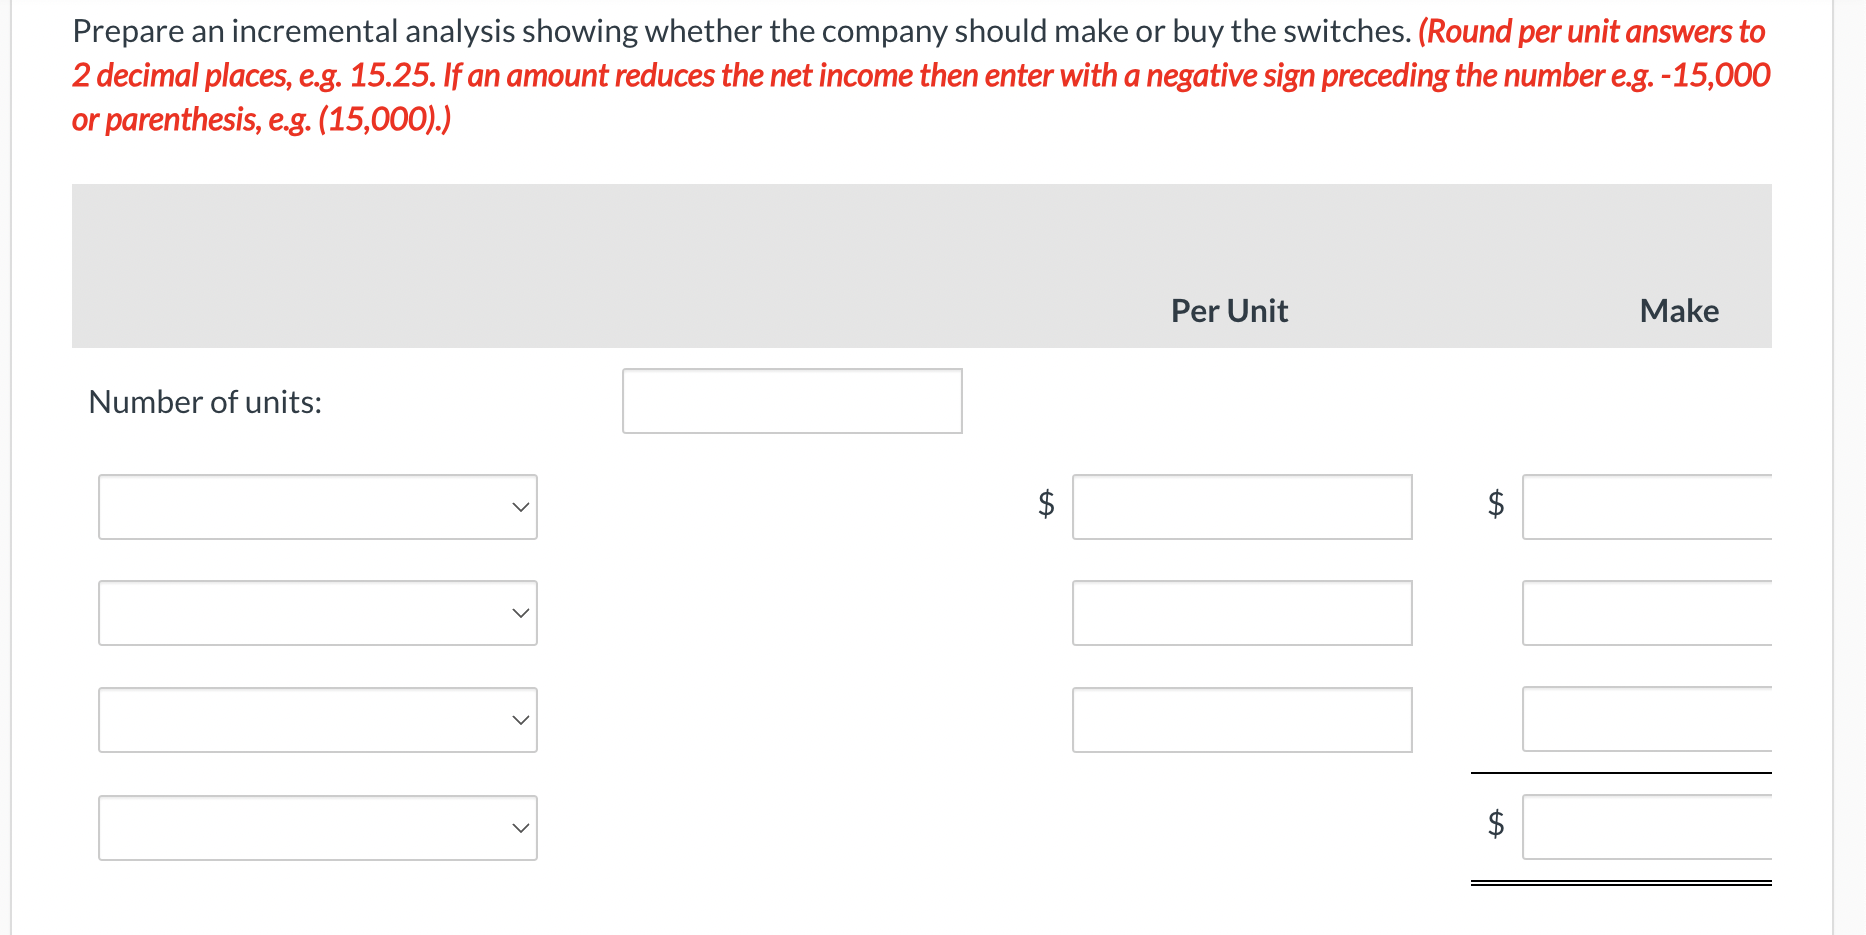This screenshot has height=935, width=1866.
Task: Select the third Per Unit amount field
Action: (1241, 719)
